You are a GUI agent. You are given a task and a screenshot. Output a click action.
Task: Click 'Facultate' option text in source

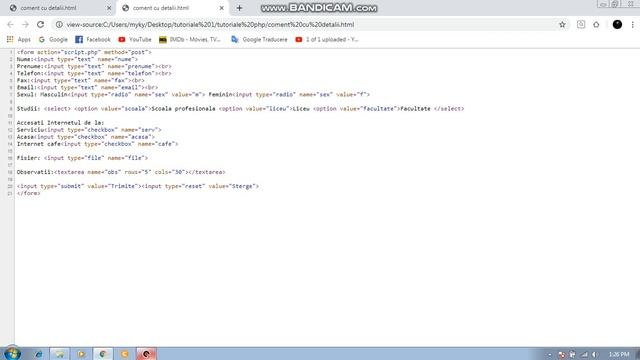(415, 109)
